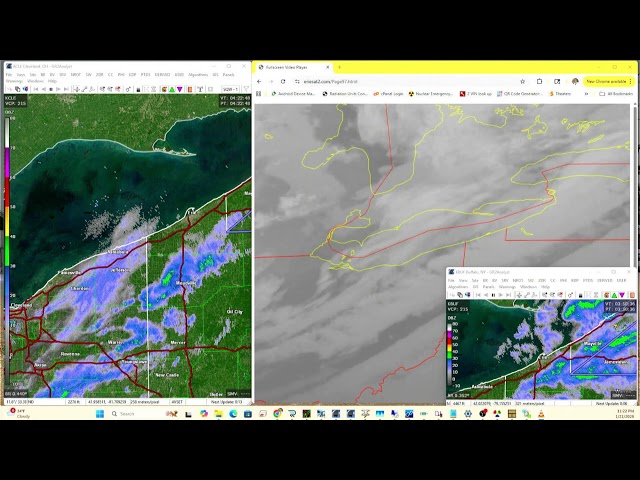The width and height of the screenshot is (640, 480).
Task: Open the 2 VIN look up bookmark
Action: click(x=476, y=93)
